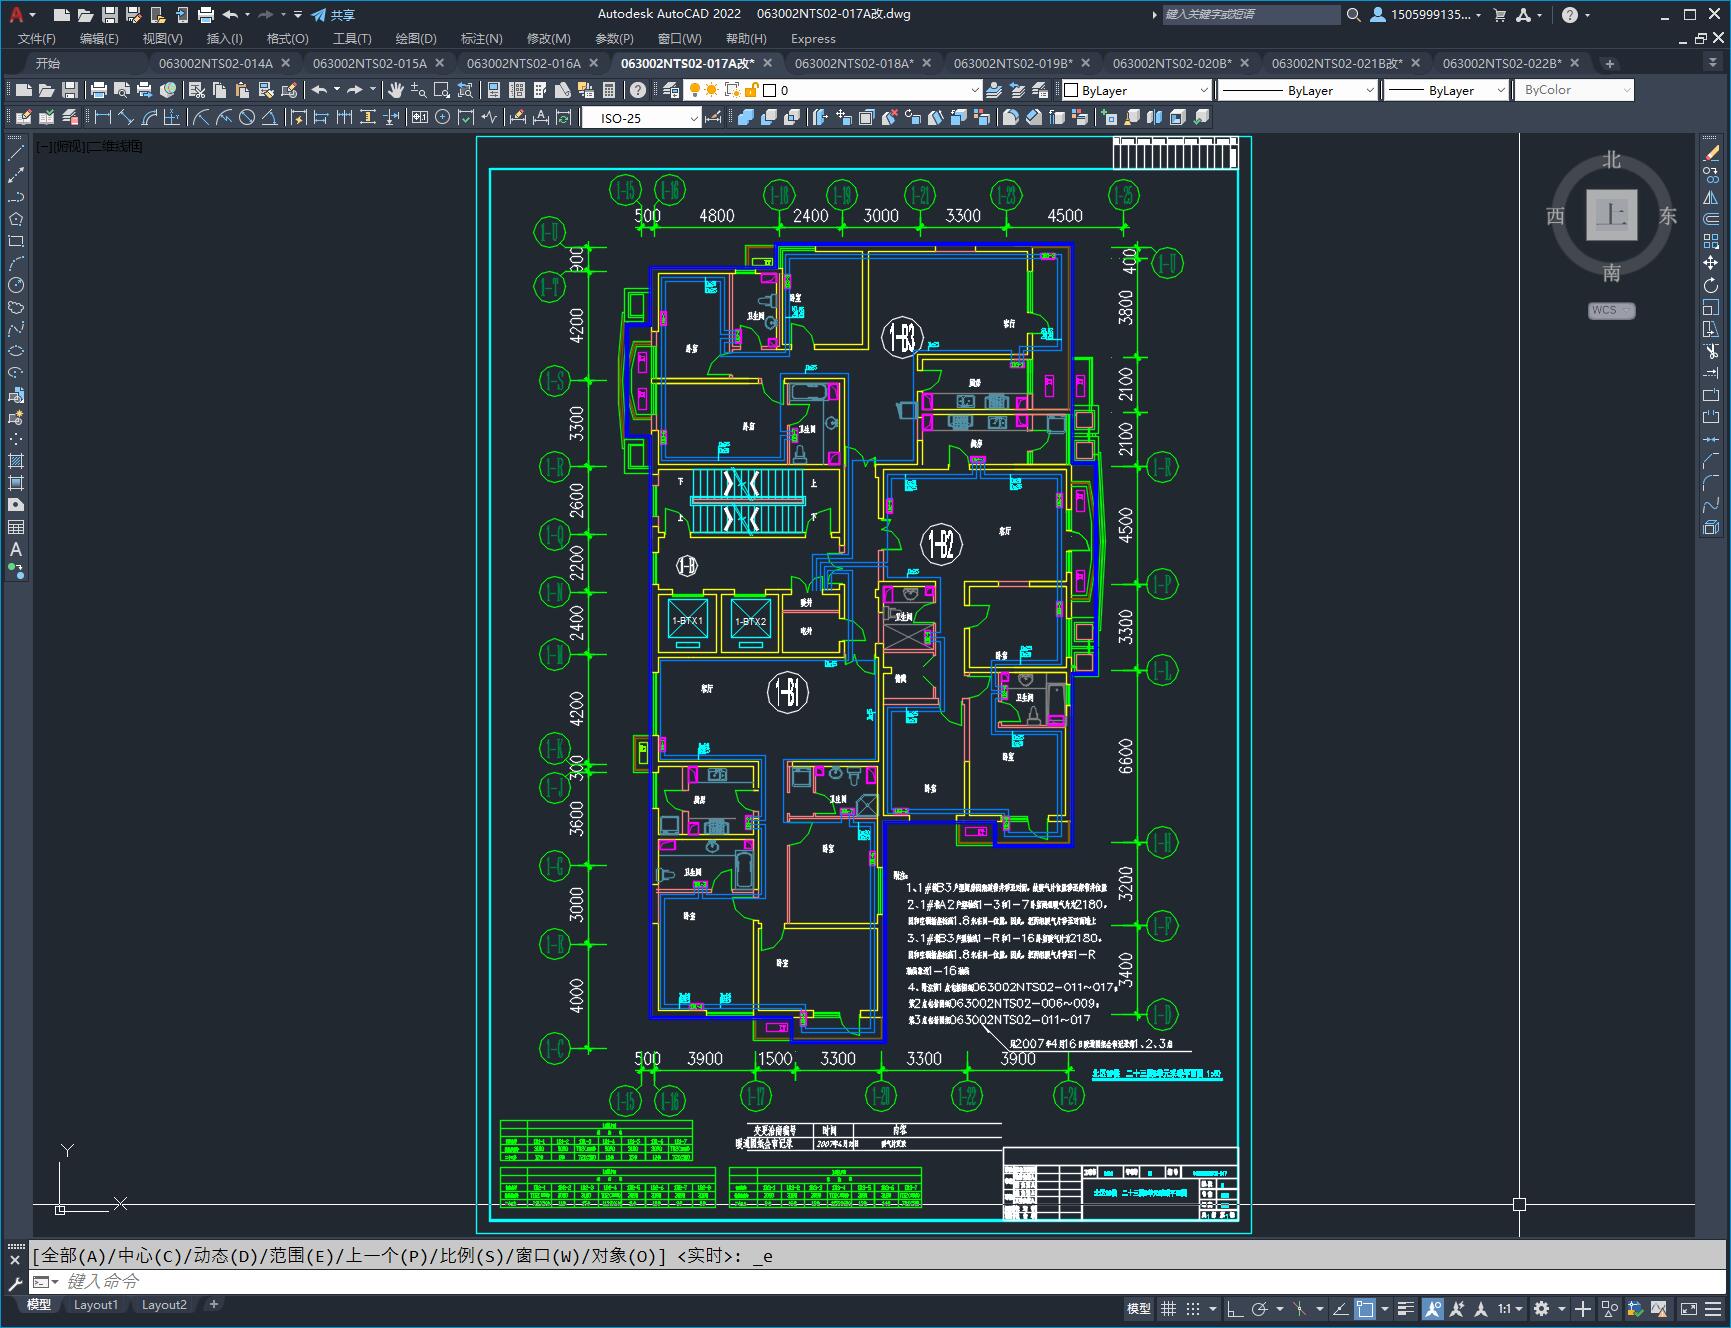Click the command line input field

(x=880, y=1281)
